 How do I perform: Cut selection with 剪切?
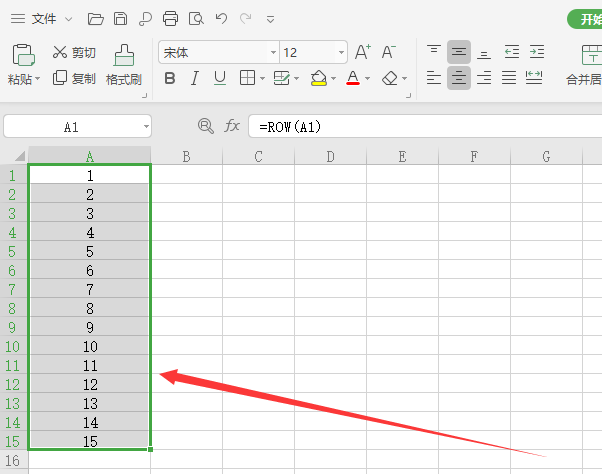[74, 52]
